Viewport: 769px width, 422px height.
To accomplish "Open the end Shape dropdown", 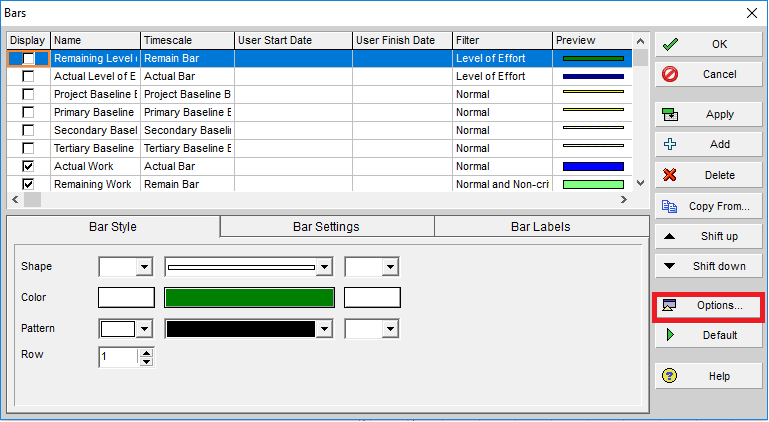I will coord(390,267).
